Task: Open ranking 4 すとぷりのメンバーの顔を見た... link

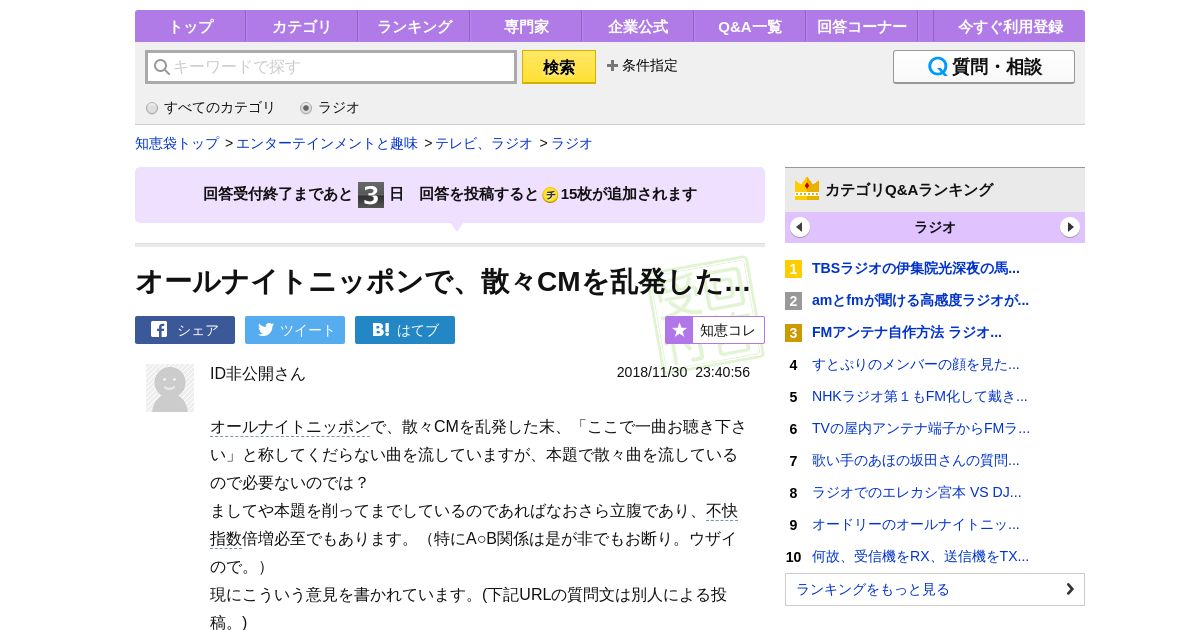Action: coord(916,364)
